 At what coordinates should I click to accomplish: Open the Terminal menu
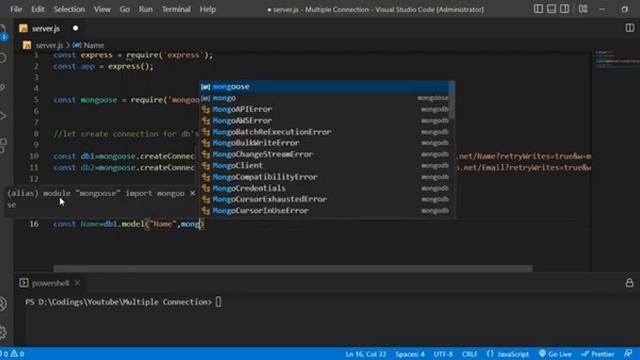coord(176,9)
